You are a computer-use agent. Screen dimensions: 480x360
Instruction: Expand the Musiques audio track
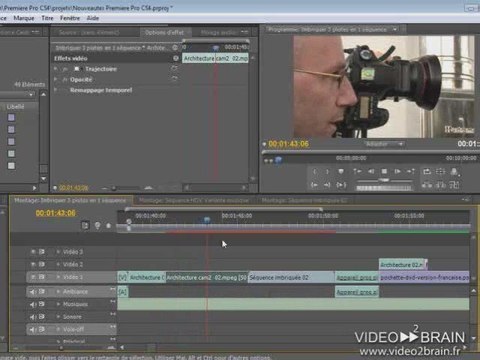[x=58, y=304]
